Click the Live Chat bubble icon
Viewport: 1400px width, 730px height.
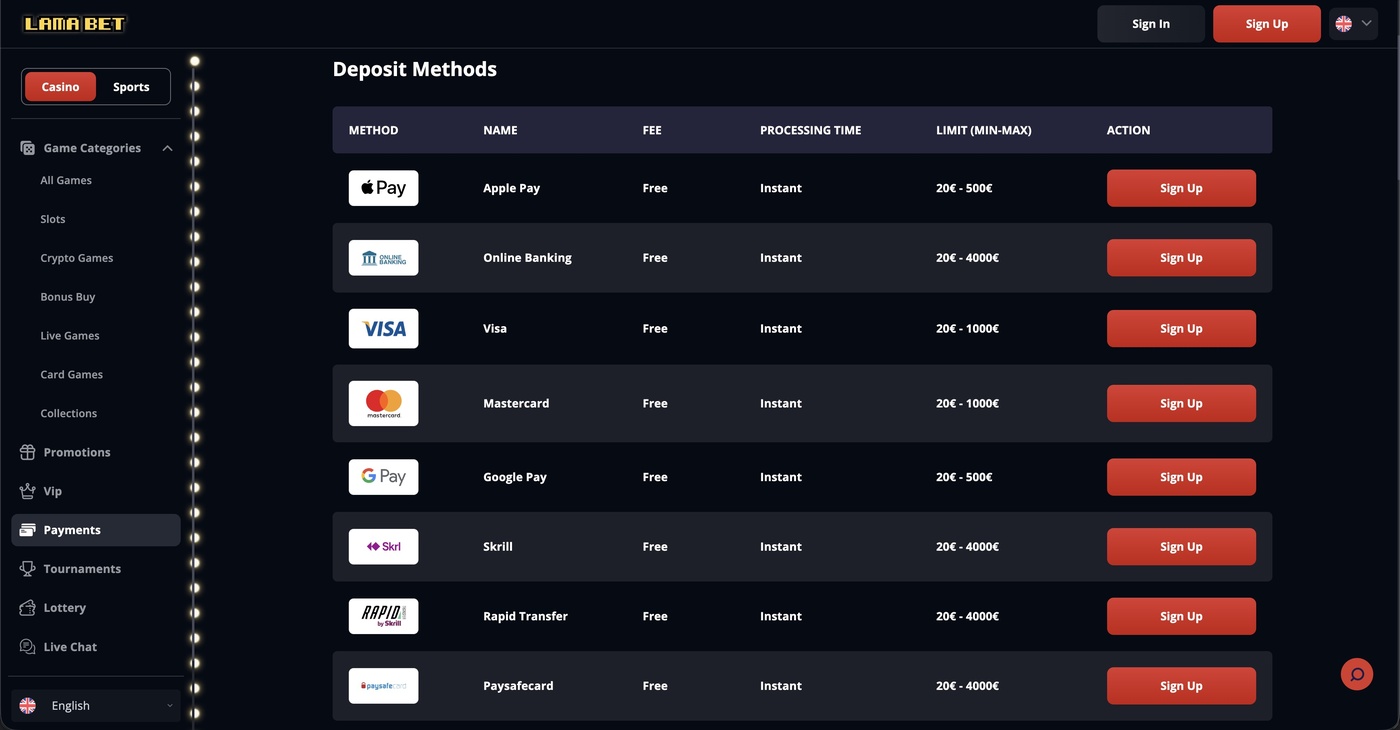tap(28, 647)
